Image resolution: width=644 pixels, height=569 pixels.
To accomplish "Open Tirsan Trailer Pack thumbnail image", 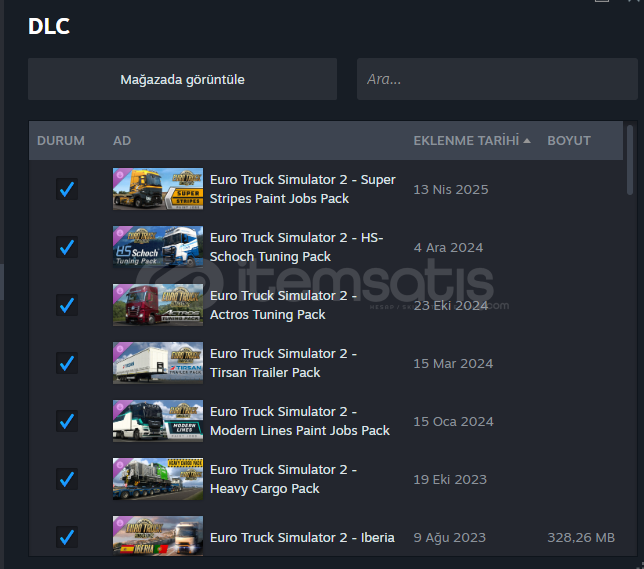I will (158, 363).
